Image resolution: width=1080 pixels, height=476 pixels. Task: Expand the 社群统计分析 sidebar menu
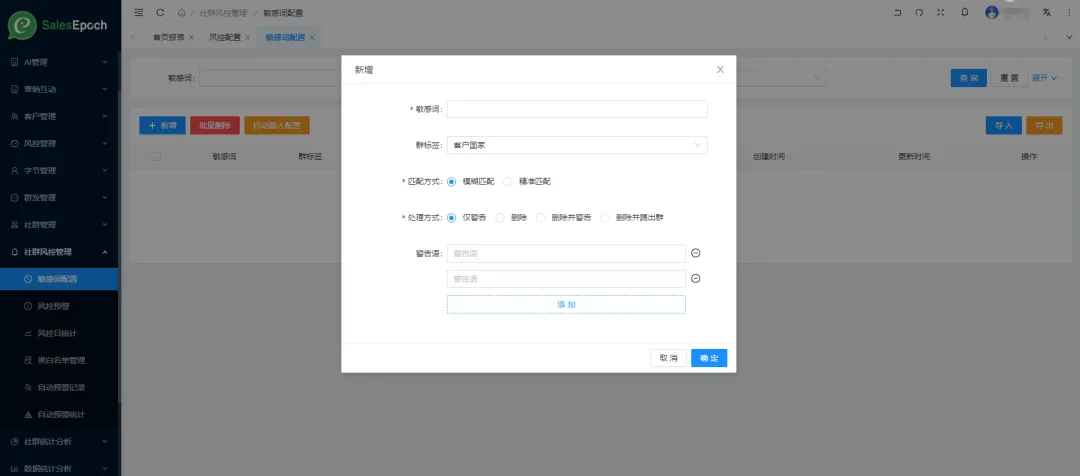[x=59, y=442]
